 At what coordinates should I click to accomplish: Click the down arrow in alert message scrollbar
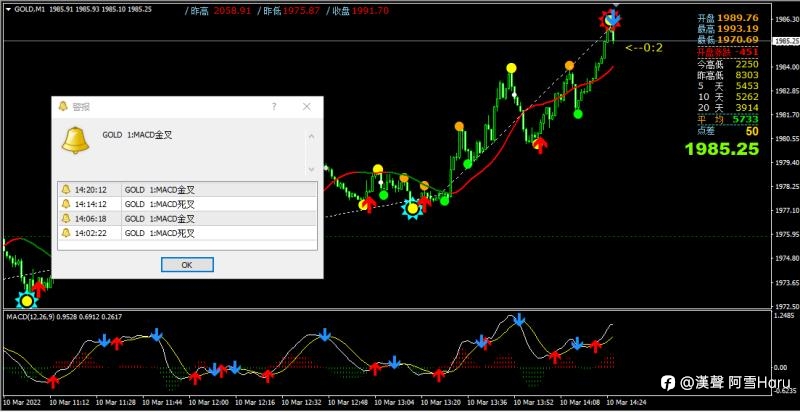tap(312, 169)
